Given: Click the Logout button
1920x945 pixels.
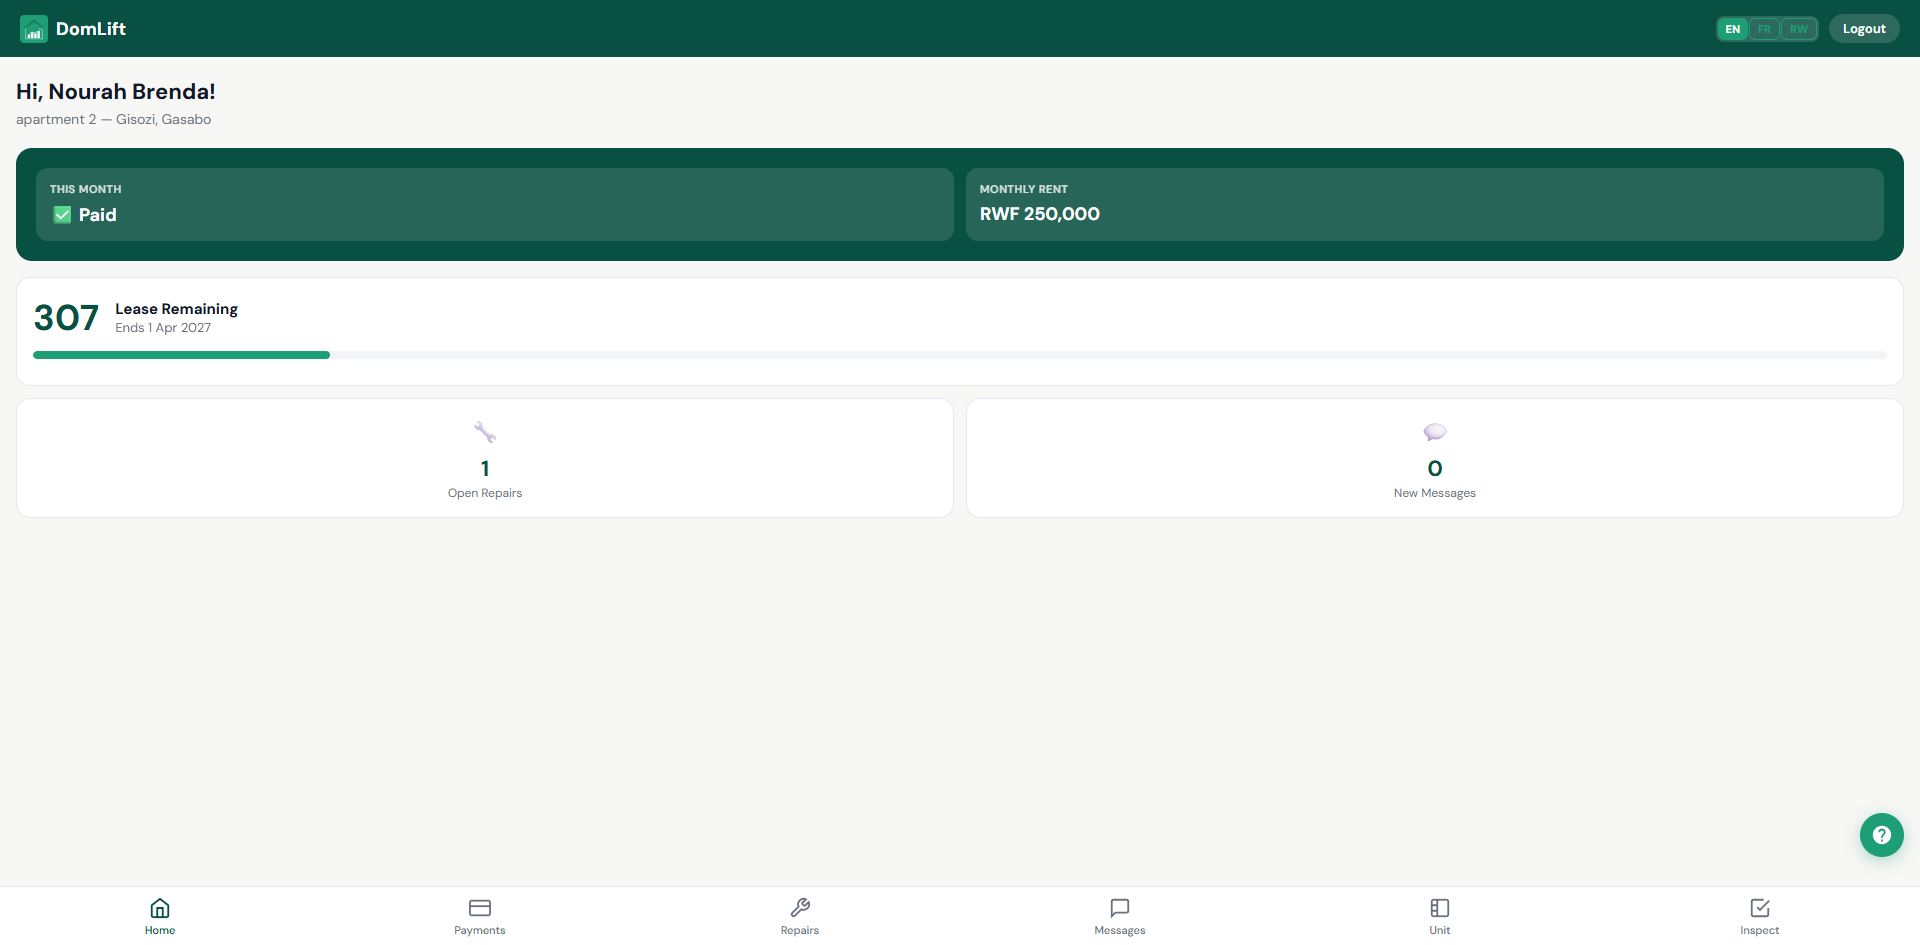Looking at the screenshot, I should 1864,29.
